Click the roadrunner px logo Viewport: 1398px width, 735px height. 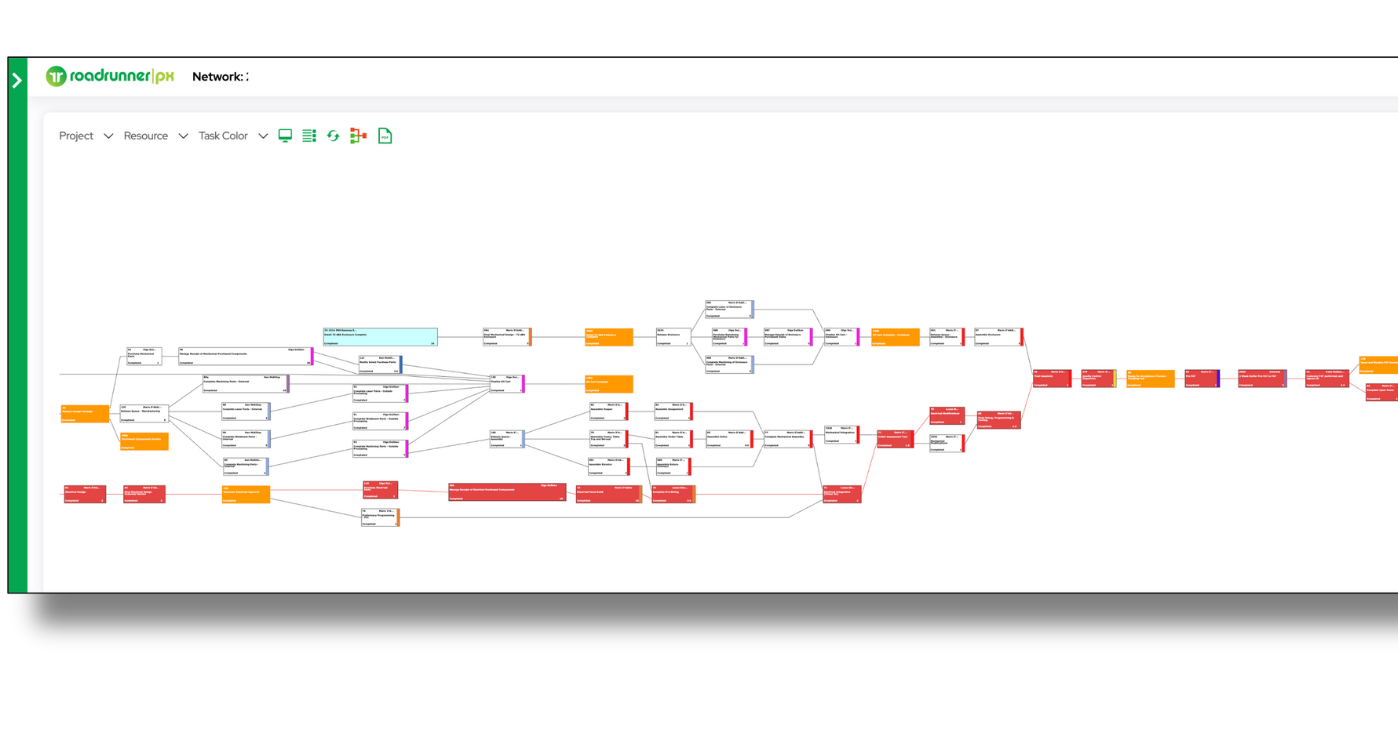pyautogui.click(x=110, y=77)
